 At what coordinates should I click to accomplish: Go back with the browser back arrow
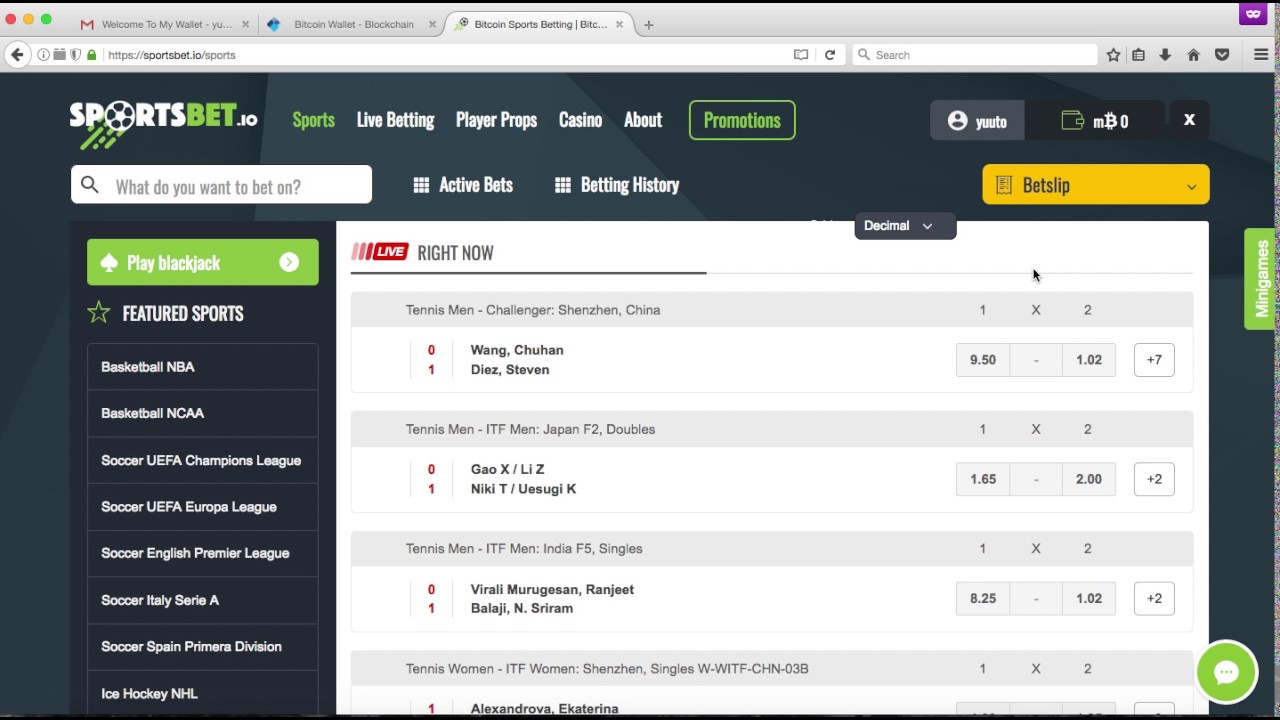pos(17,55)
